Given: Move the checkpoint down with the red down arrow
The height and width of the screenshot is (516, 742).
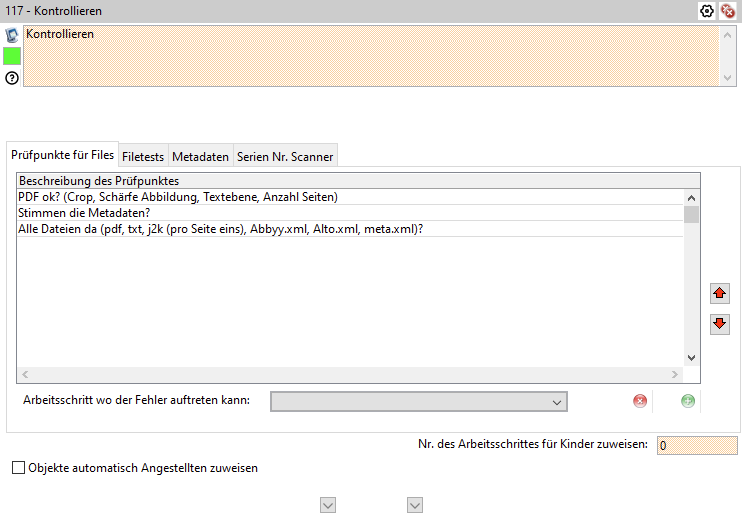Looking at the screenshot, I should pyautogui.click(x=720, y=324).
